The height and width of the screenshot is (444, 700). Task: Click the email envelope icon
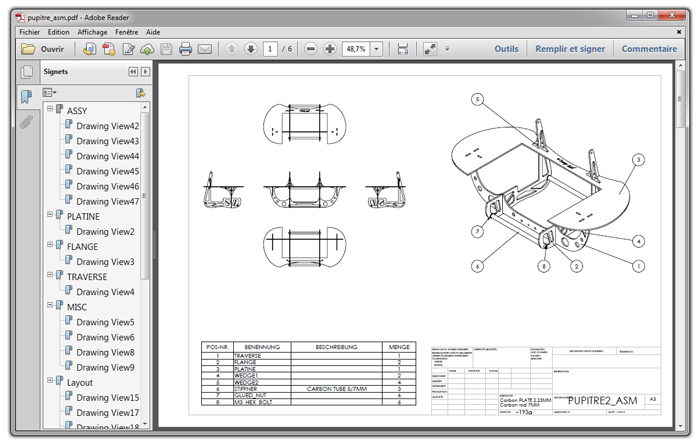click(x=205, y=49)
